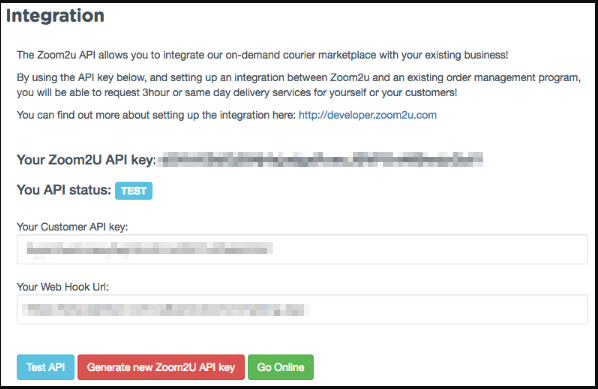Click the blue Test API button
Viewport: 598px width, 389px height.
point(45,367)
